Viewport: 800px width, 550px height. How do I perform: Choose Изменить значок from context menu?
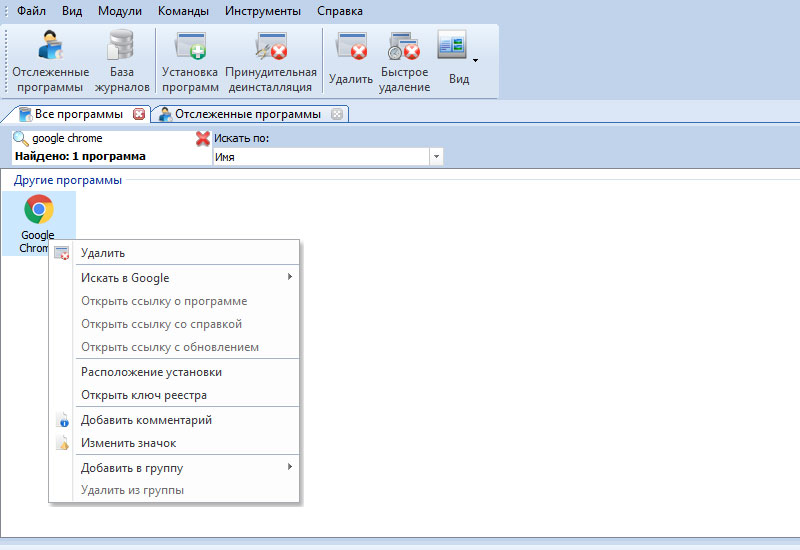point(128,443)
